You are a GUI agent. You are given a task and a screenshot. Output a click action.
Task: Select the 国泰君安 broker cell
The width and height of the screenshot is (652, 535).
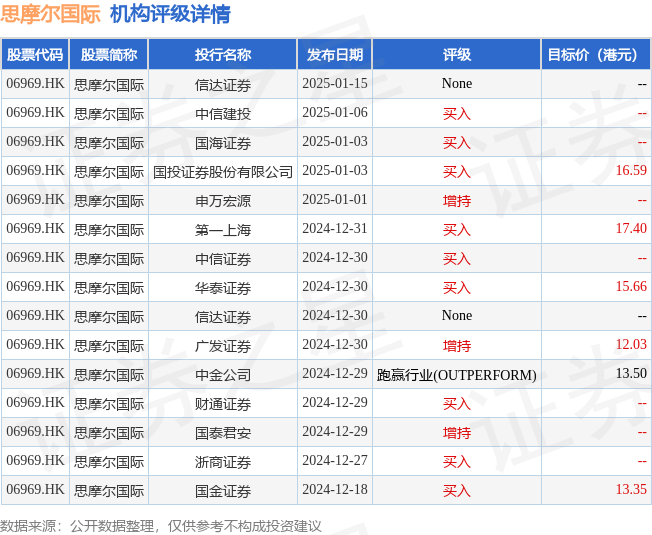223,433
